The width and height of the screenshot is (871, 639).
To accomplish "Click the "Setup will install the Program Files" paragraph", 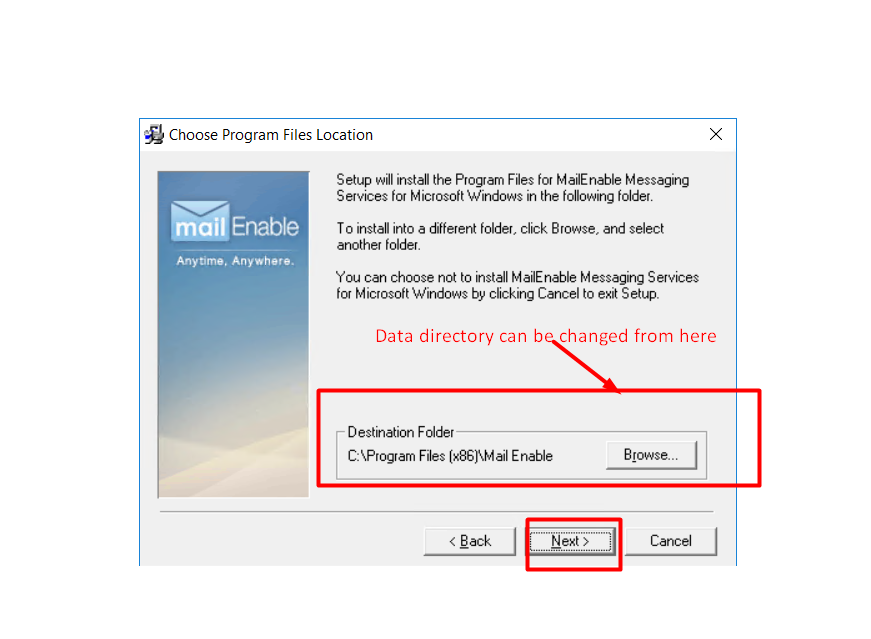I will click(513, 188).
